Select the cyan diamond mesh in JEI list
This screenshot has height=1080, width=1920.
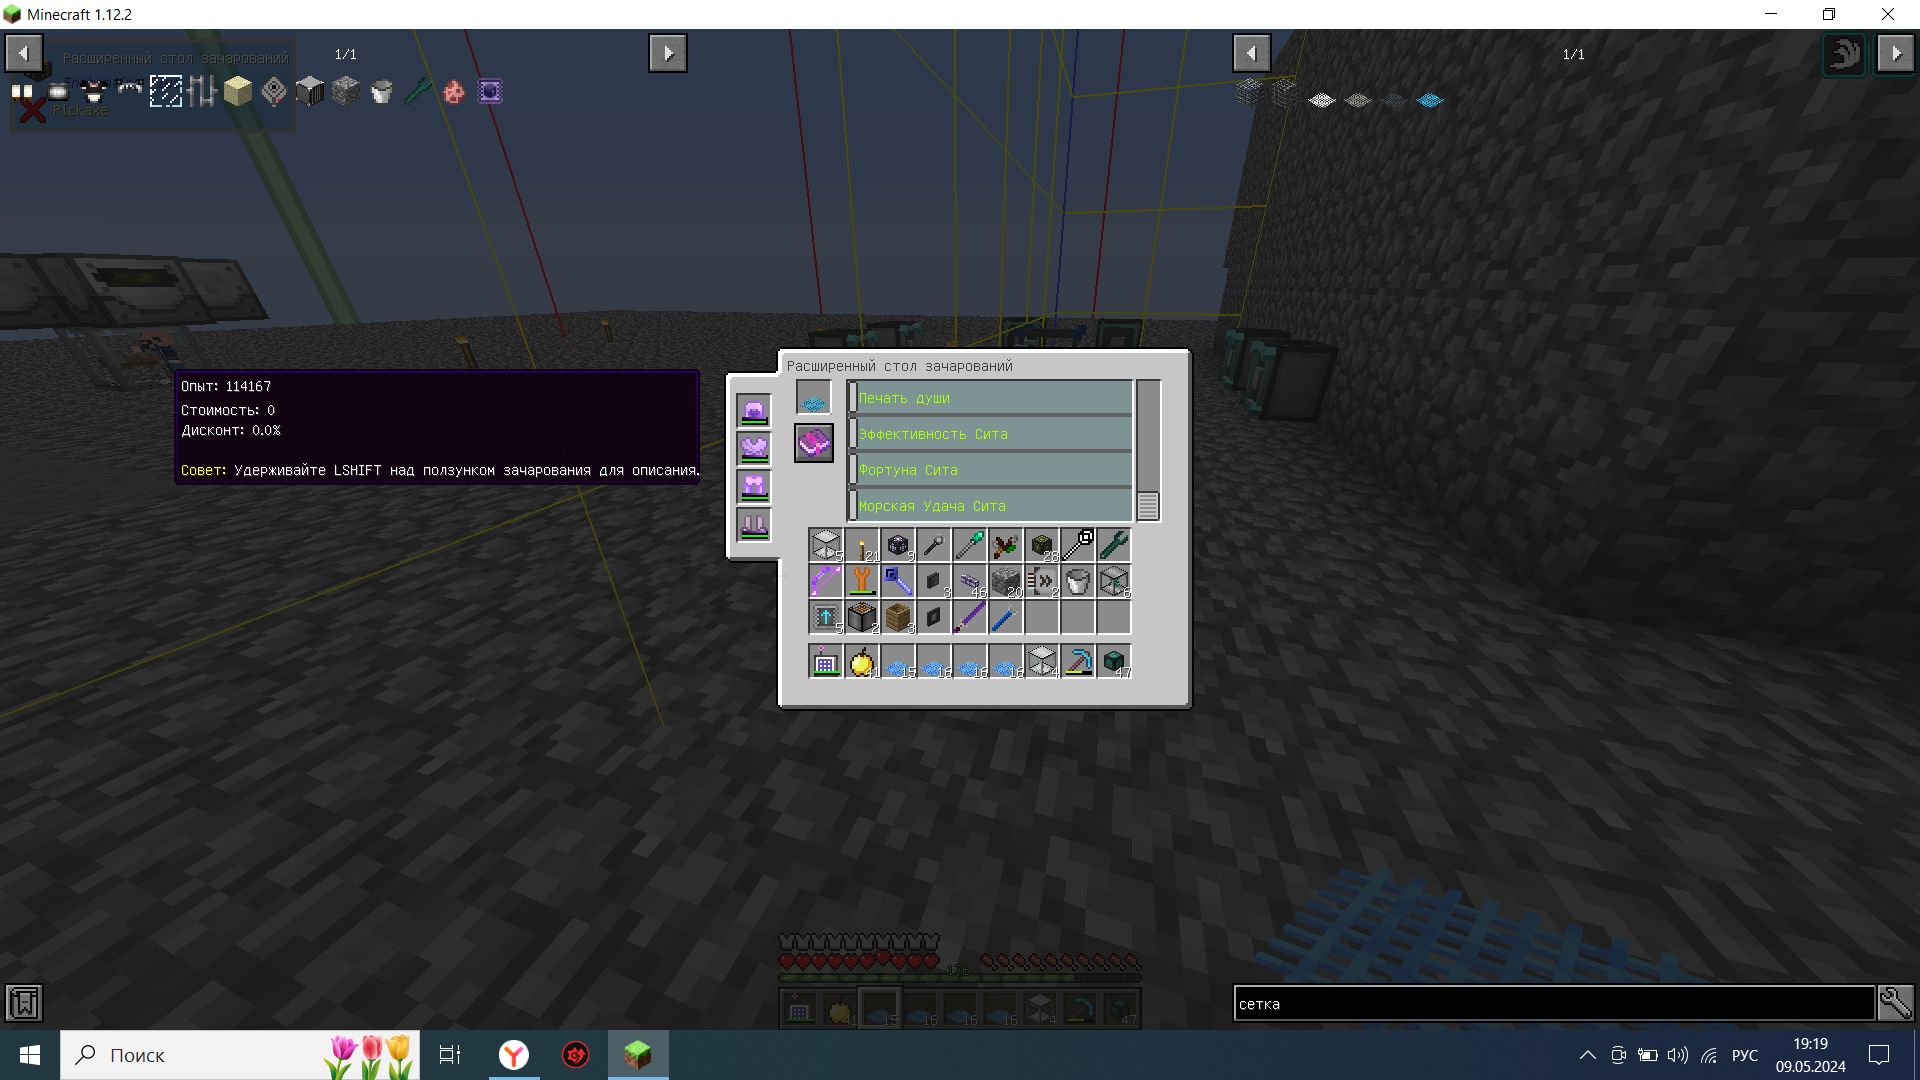[1430, 100]
